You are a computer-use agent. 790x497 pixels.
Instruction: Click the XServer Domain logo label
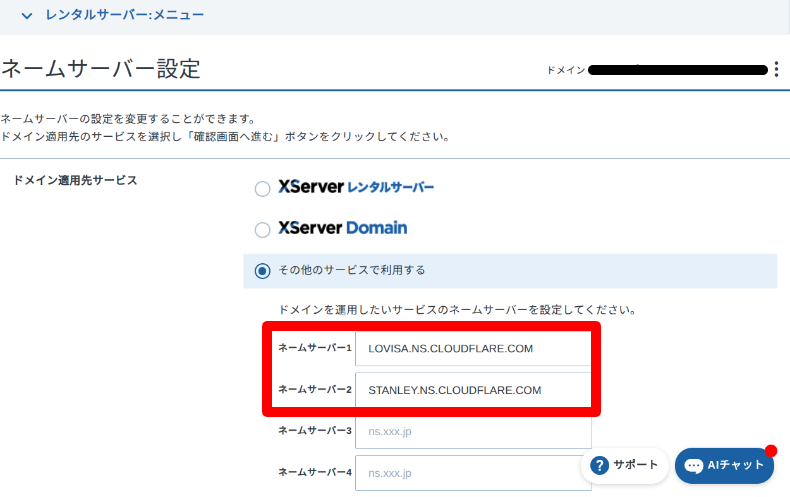[343, 228]
